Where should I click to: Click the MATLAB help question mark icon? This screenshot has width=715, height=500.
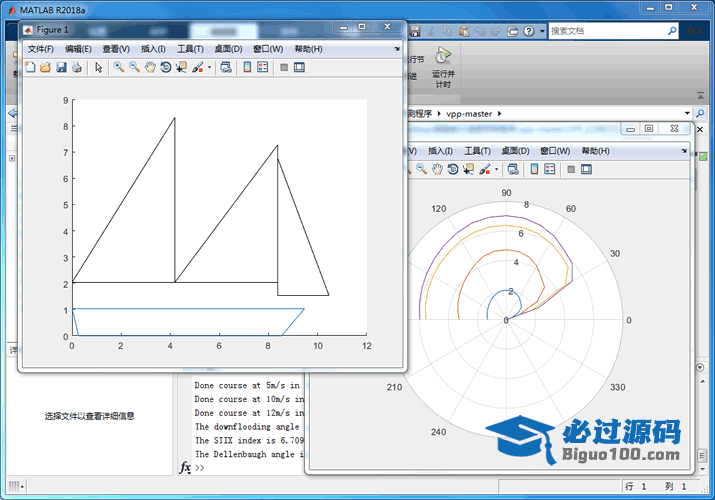(x=528, y=31)
